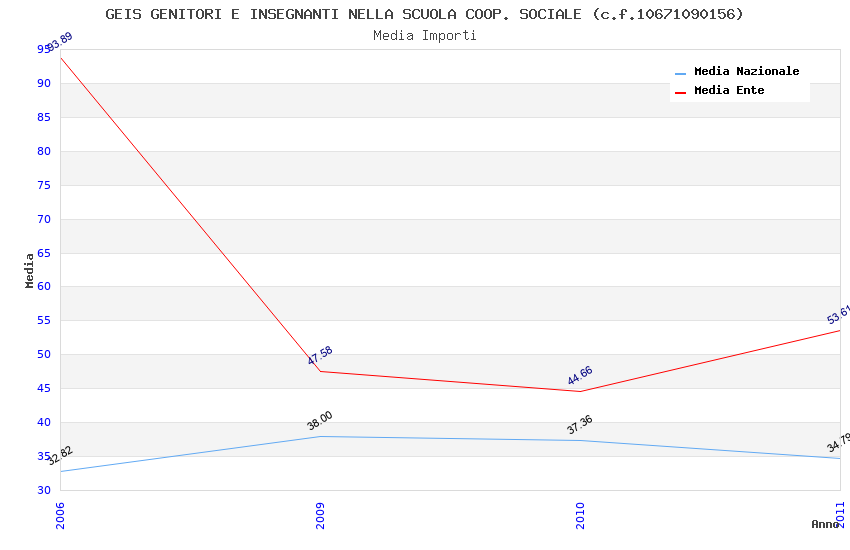Viewport: 850px width, 550px height.
Task: Click the data label 93.89
Action: click(60, 41)
